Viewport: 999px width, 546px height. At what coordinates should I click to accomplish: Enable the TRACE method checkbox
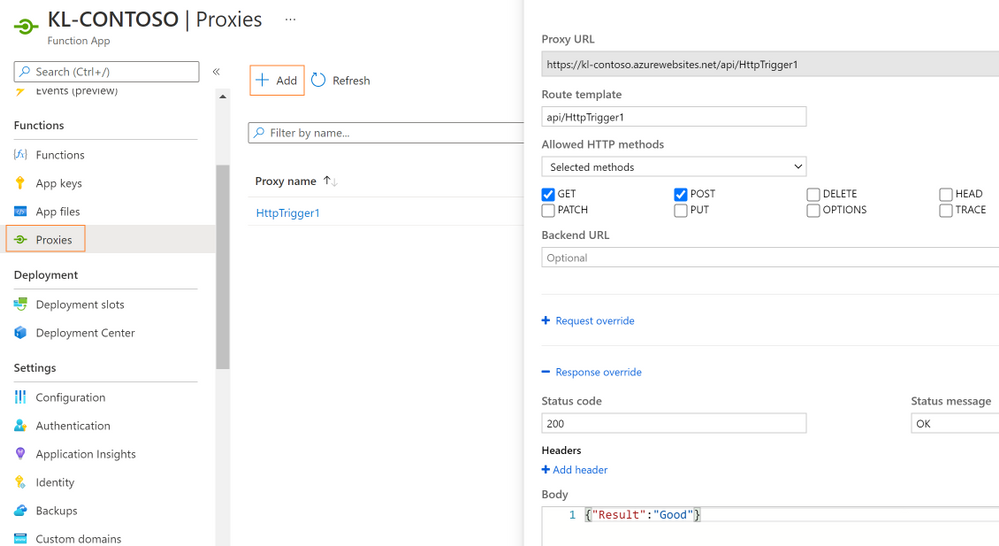(945, 210)
